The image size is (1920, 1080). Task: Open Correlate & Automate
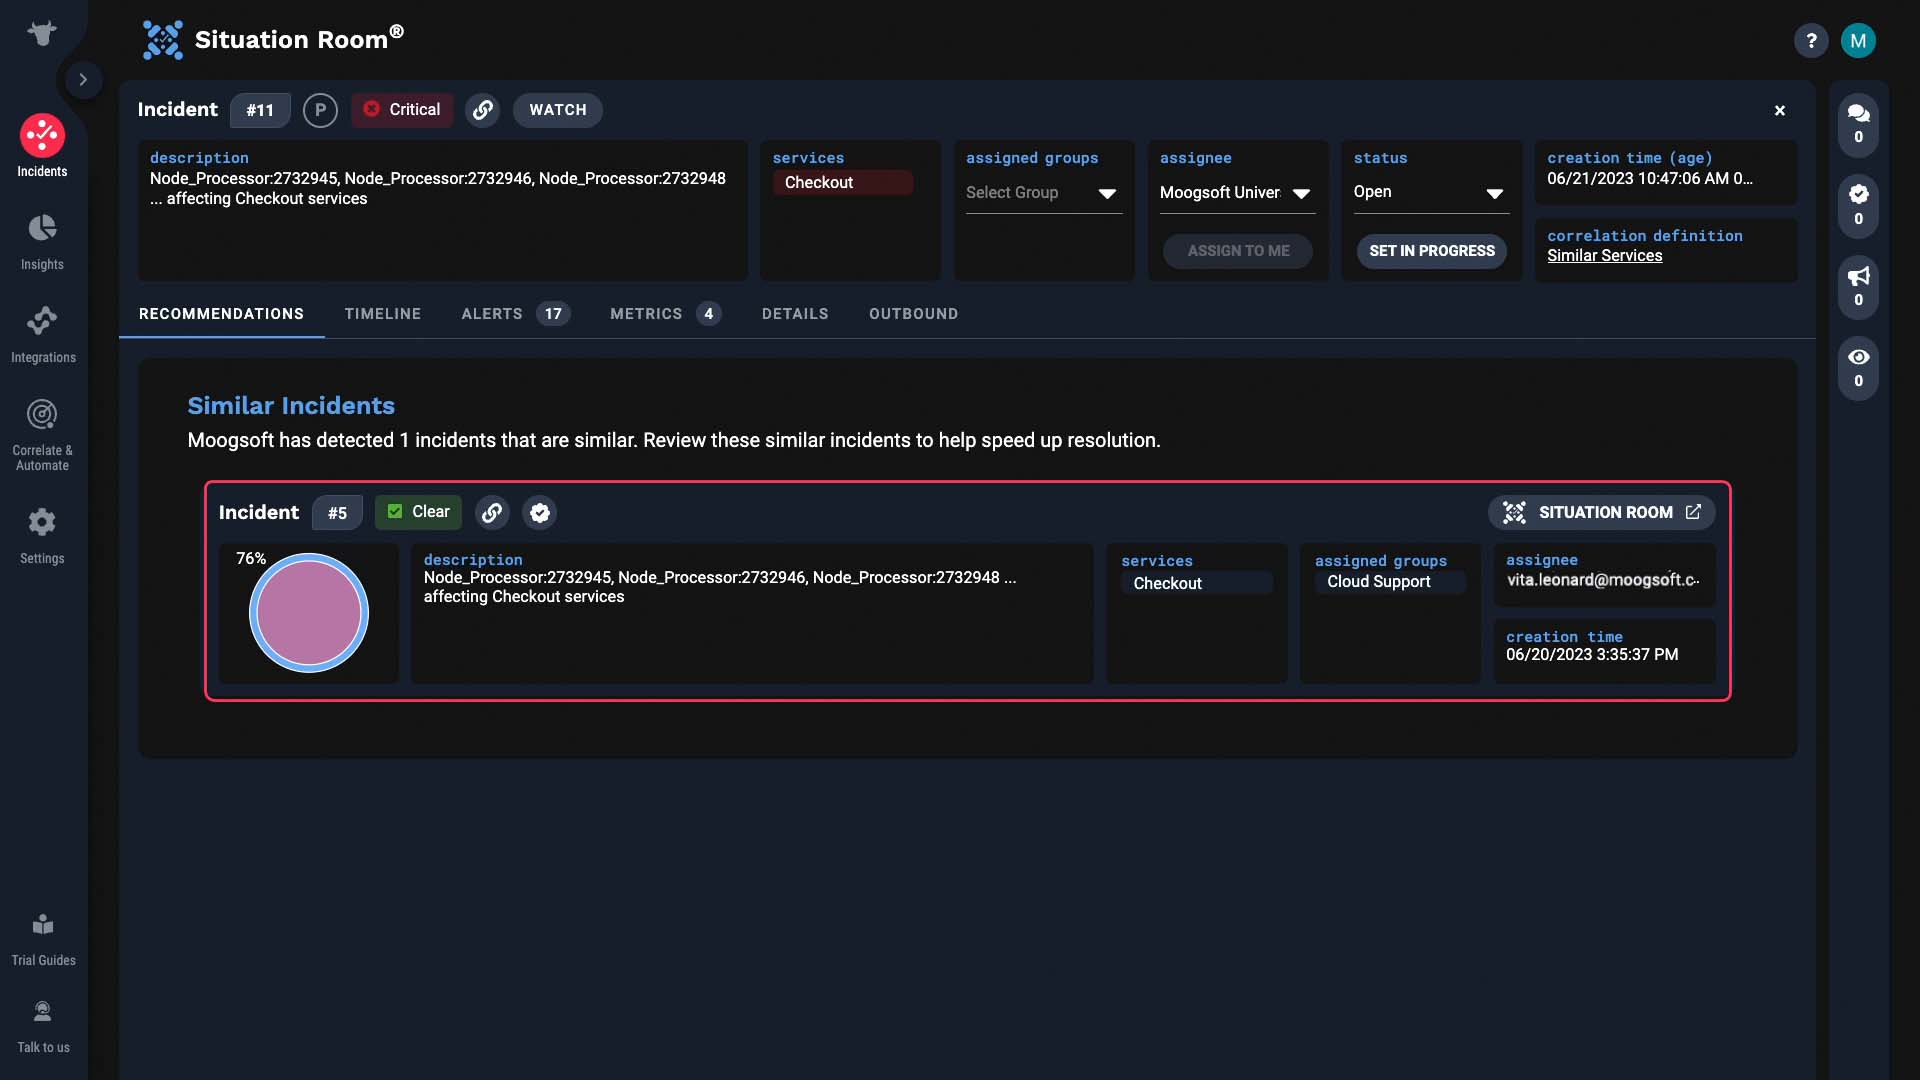point(42,434)
